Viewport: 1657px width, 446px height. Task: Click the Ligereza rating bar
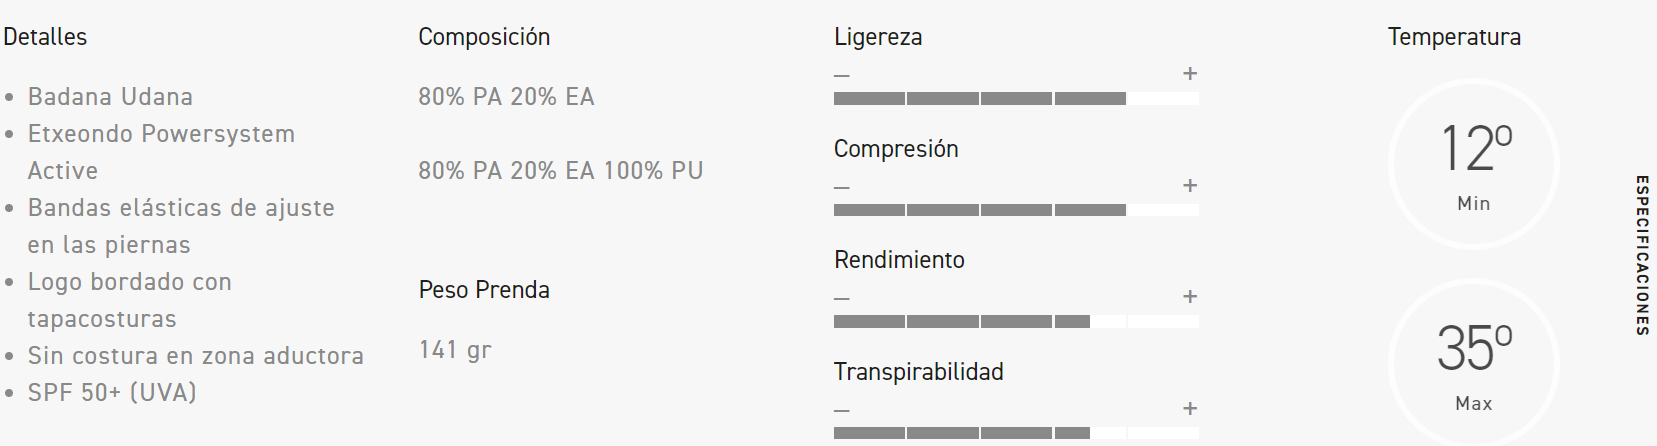tap(1016, 98)
